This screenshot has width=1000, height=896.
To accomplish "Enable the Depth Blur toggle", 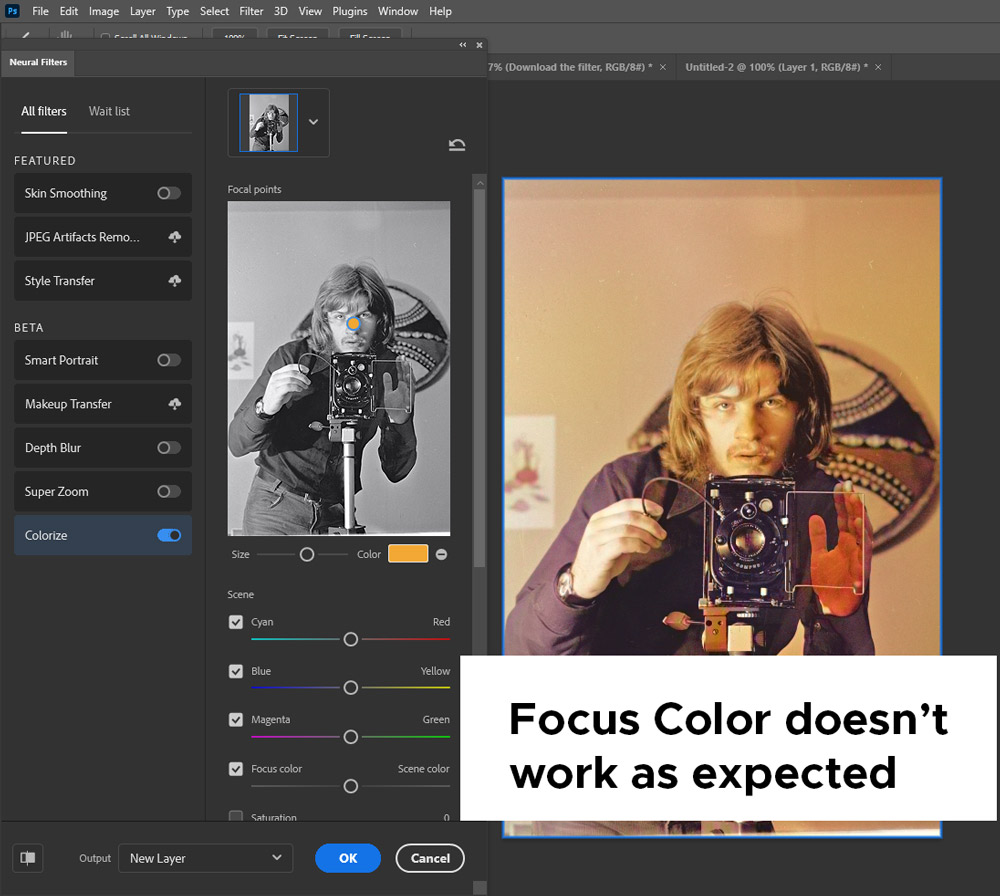I will [169, 448].
